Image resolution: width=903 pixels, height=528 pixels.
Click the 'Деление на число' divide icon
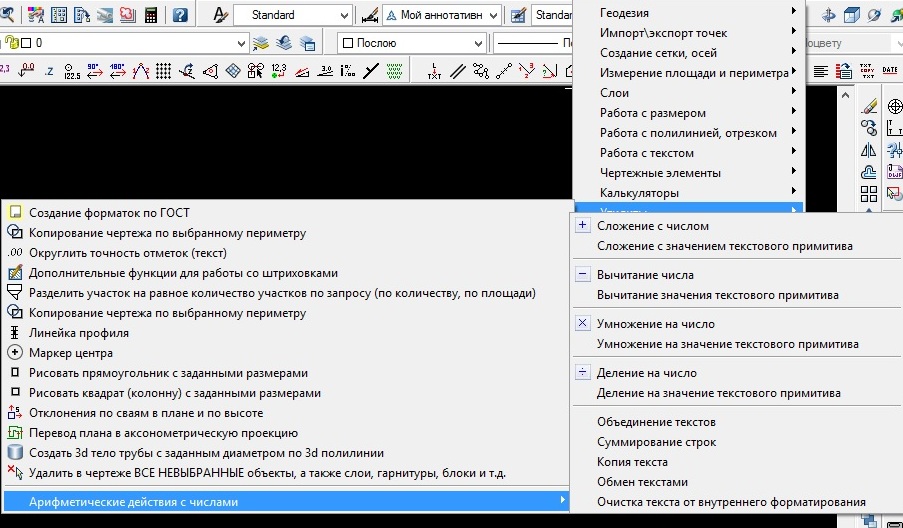click(583, 373)
